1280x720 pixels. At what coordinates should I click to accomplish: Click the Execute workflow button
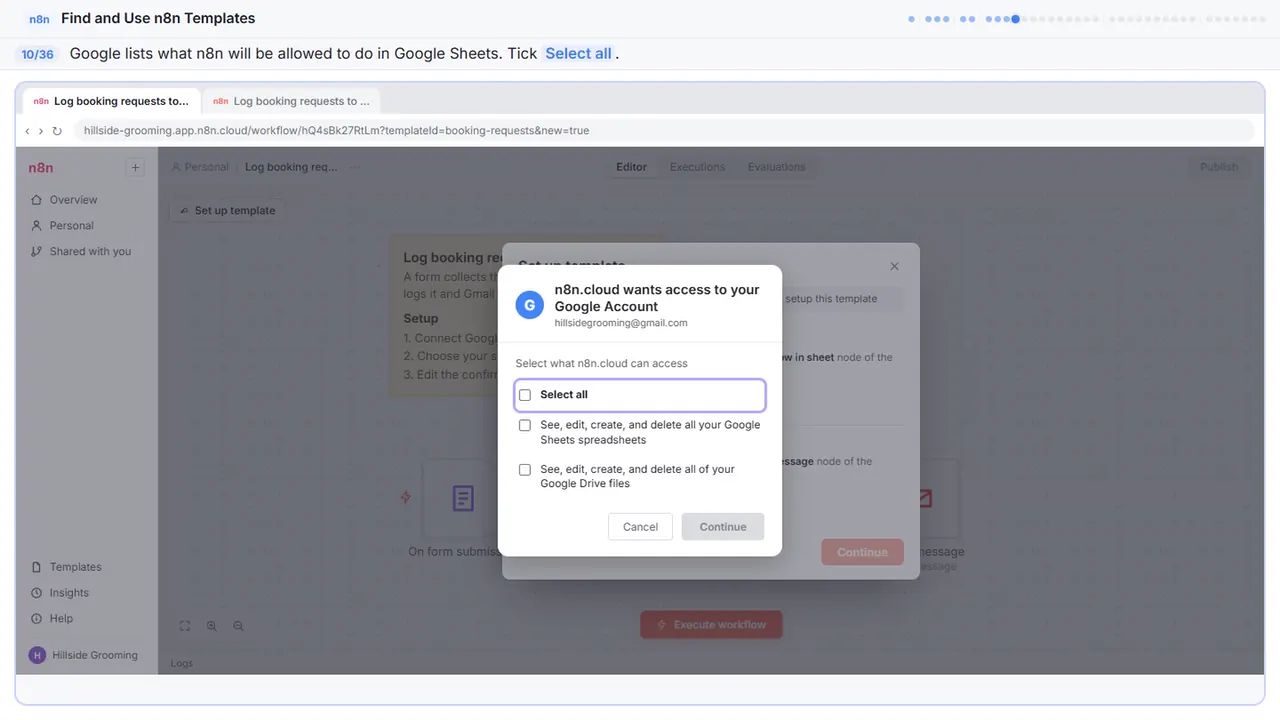pyautogui.click(x=711, y=625)
